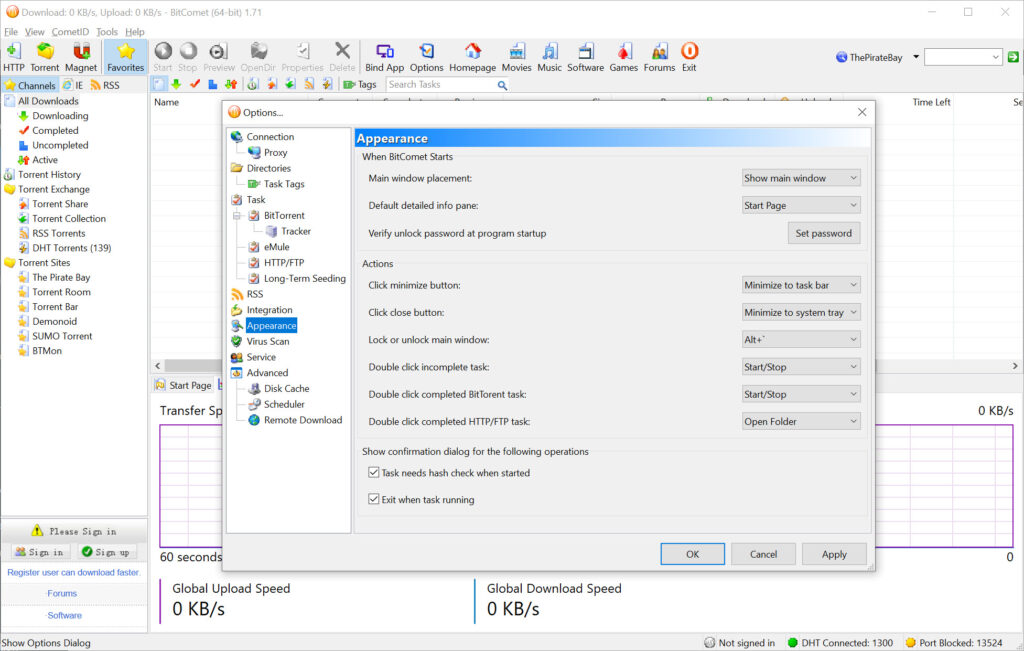Viewport: 1024px width, 651px height.
Task: Select Disk Cache in the options tree
Action: pyautogui.click(x=286, y=389)
